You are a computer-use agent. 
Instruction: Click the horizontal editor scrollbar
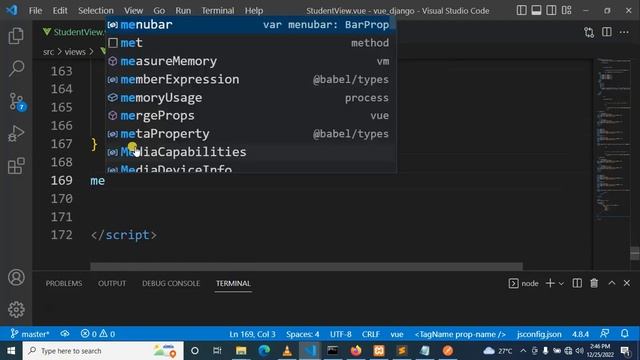[306, 266]
